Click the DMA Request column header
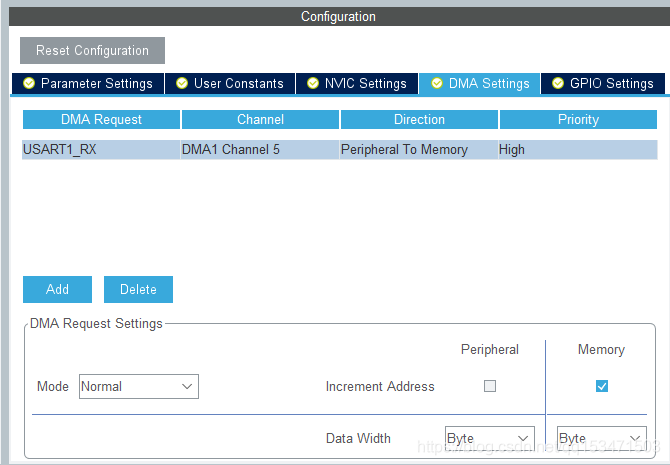The height and width of the screenshot is (465, 670). [x=101, y=119]
